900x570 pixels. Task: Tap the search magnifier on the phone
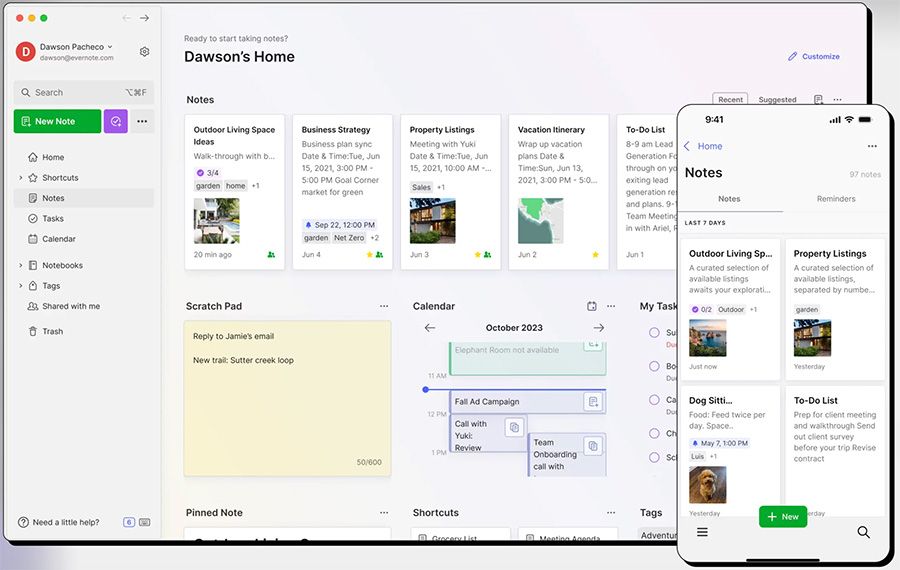point(863,532)
